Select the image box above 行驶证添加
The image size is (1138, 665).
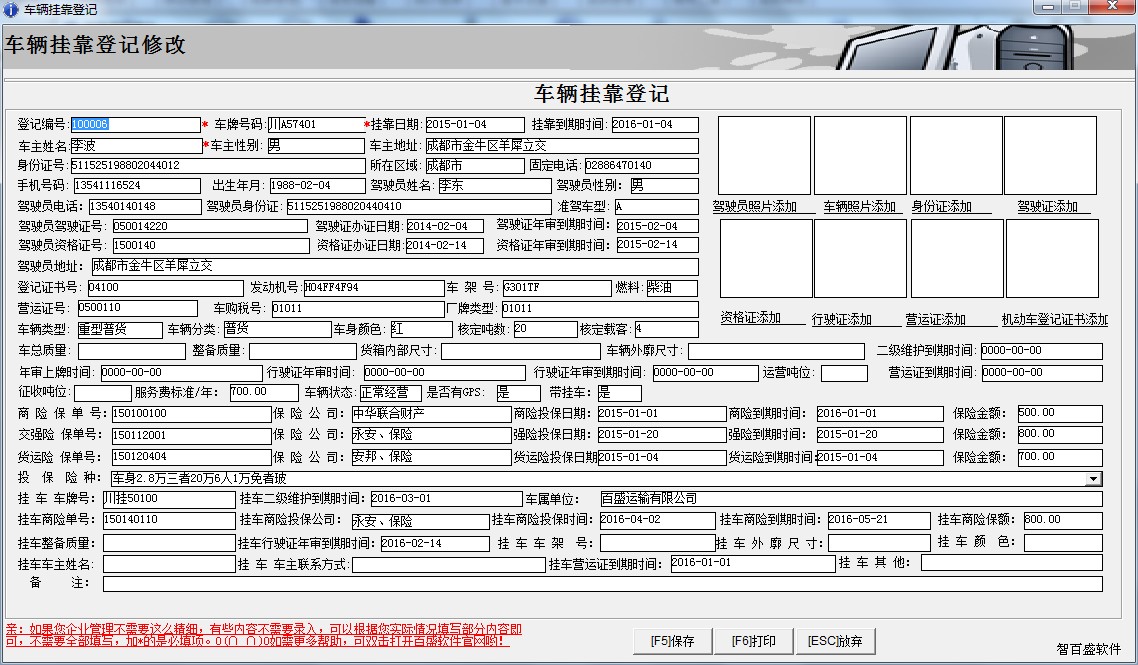(x=861, y=258)
